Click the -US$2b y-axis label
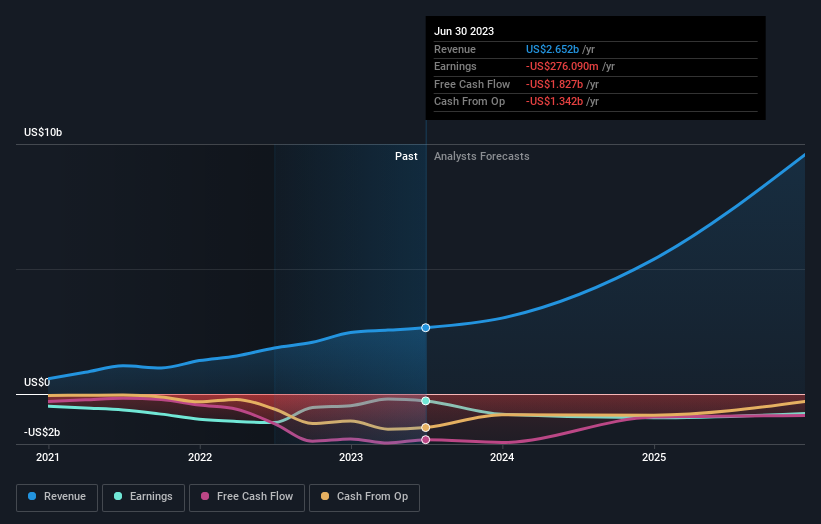This screenshot has width=821, height=524. [x=42, y=432]
